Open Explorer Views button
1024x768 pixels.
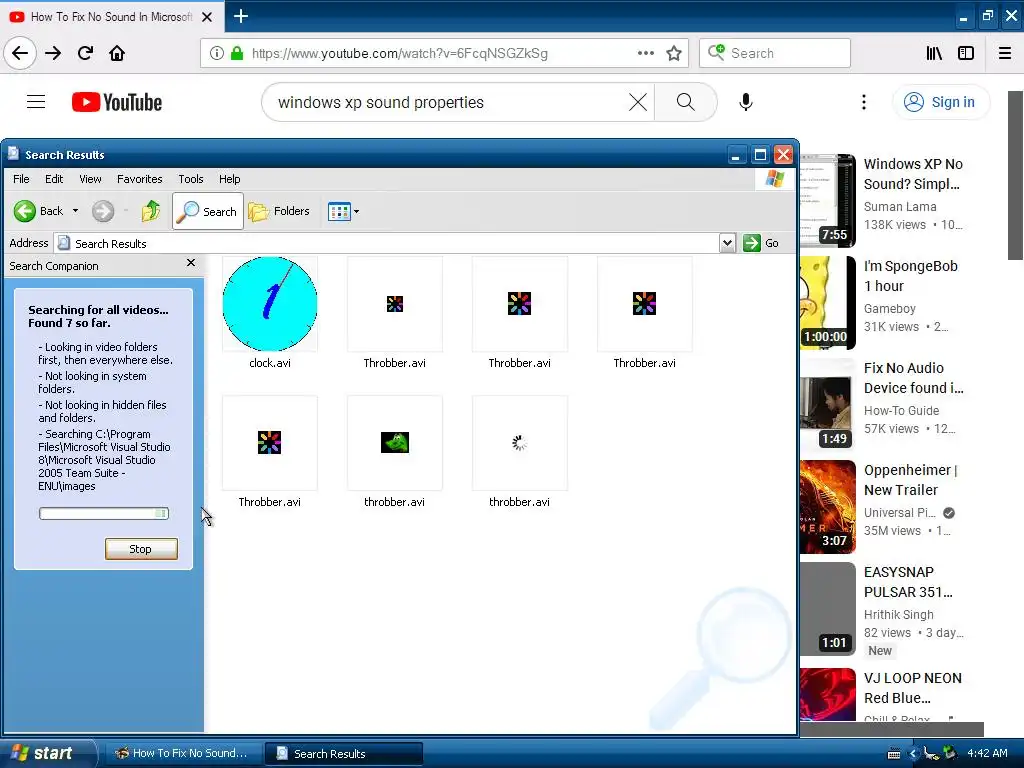click(x=339, y=212)
